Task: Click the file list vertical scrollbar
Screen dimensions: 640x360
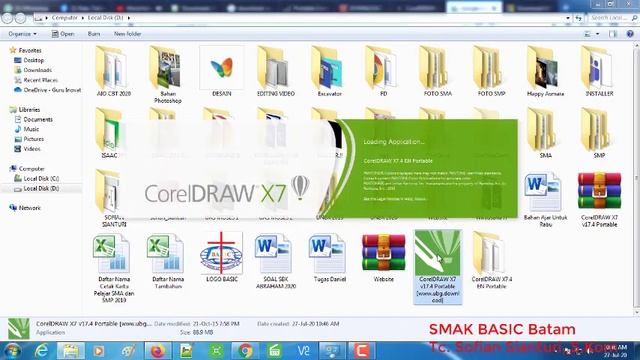Action: point(637,180)
